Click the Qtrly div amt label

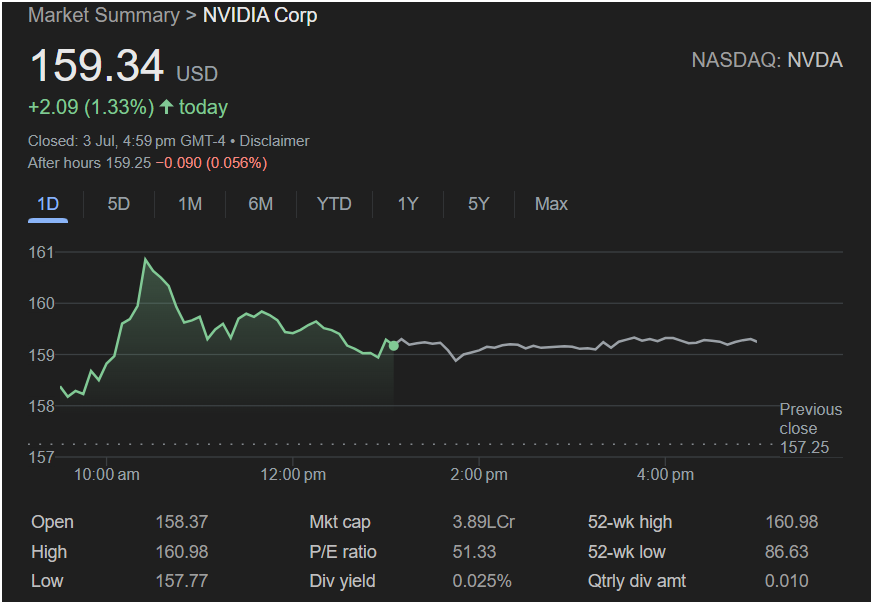point(637,581)
